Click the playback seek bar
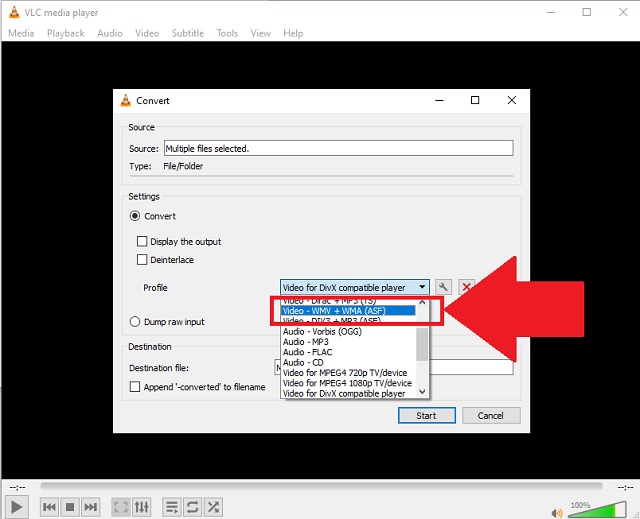This screenshot has width=640, height=519. [321, 486]
